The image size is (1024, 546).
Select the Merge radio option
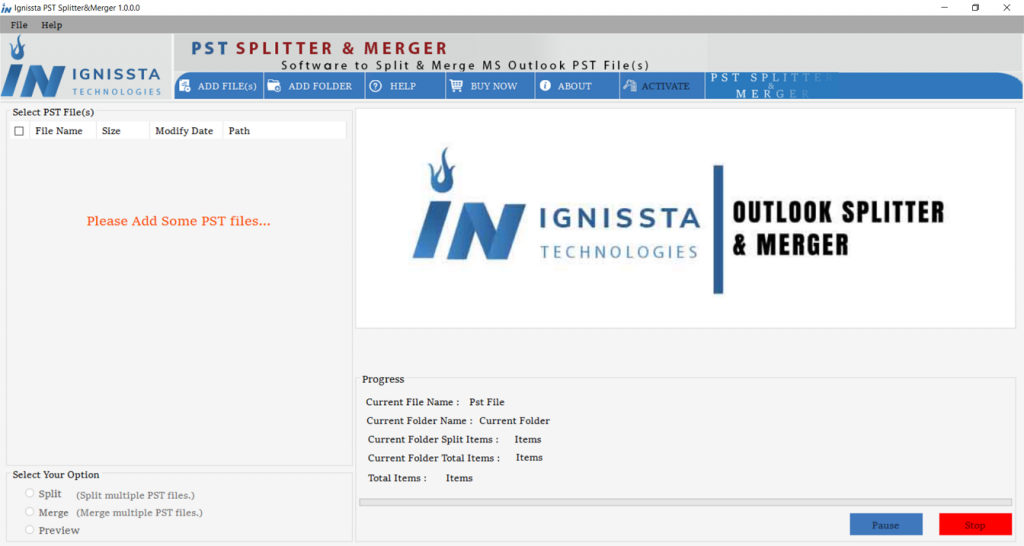(x=30, y=512)
